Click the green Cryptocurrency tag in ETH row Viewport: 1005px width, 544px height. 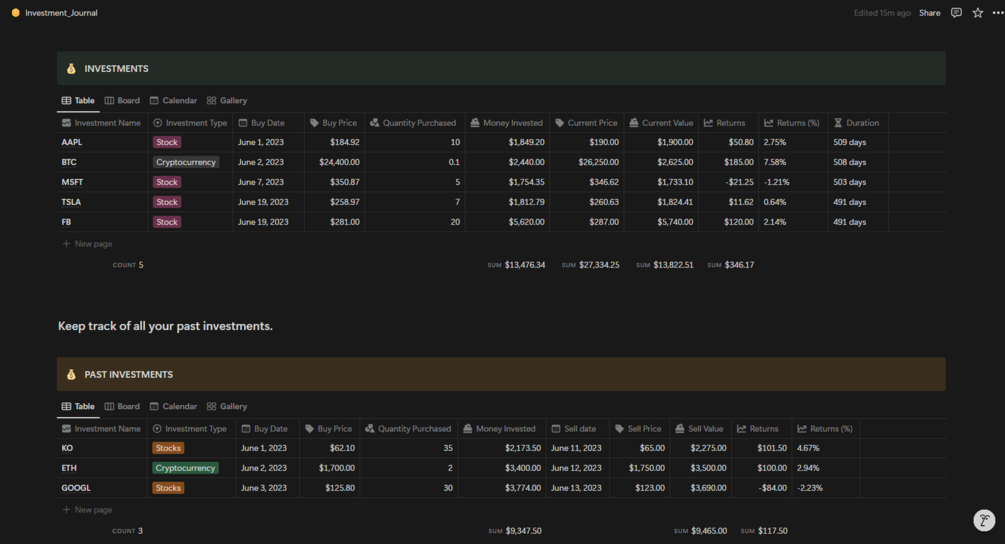click(185, 468)
